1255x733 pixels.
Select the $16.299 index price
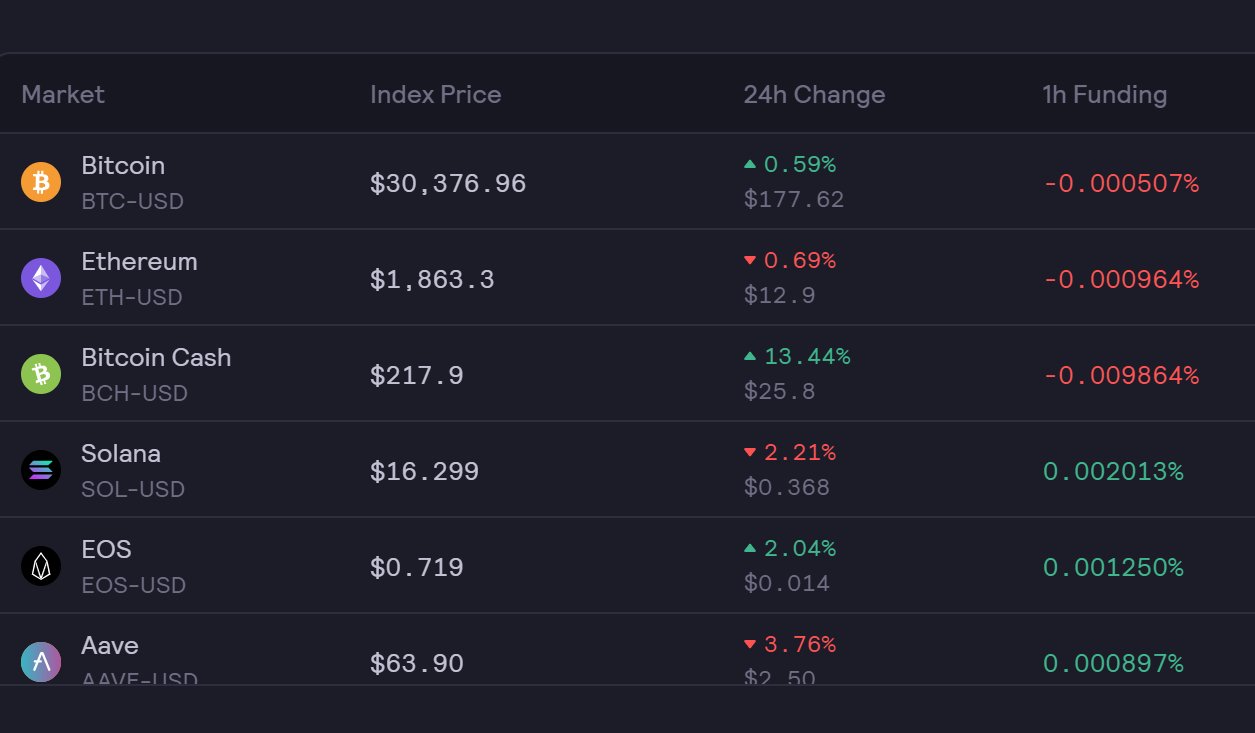[424, 471]
